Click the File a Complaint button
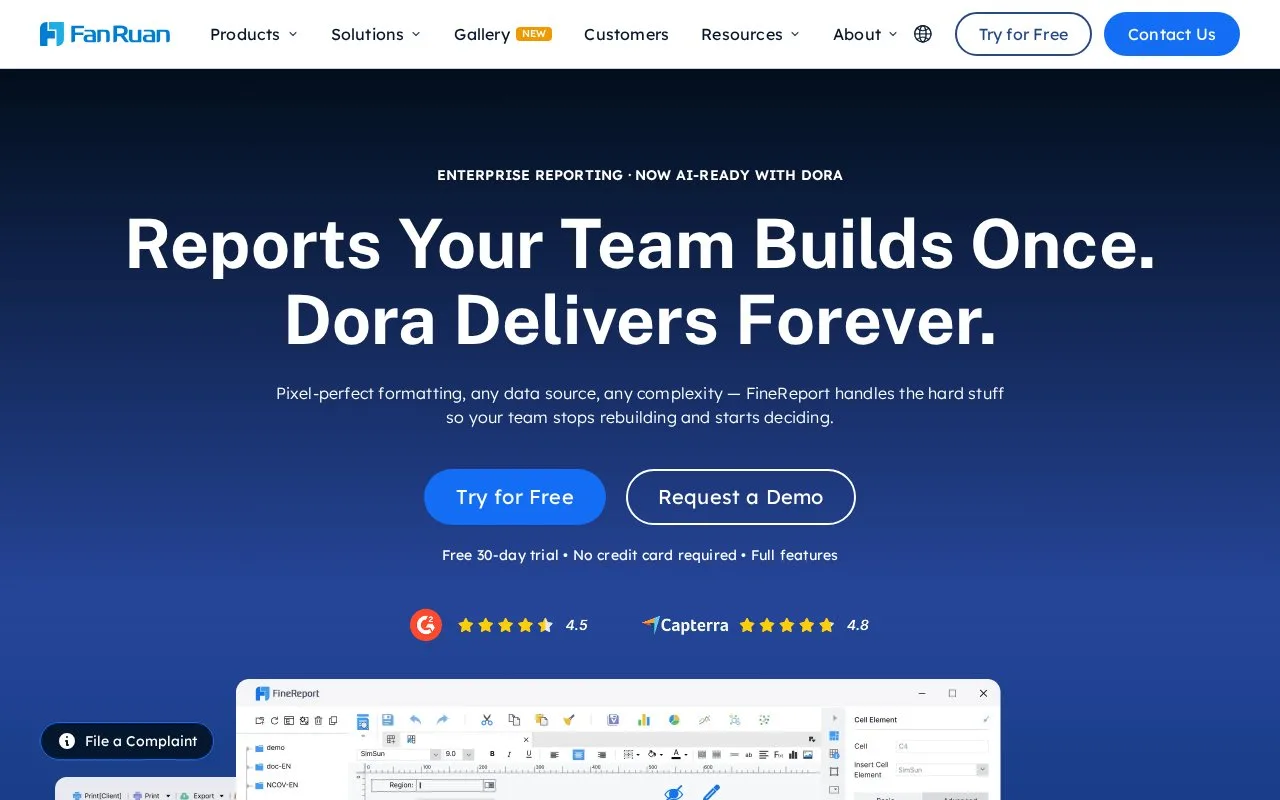This screenshot has height=800, width=1280. [x=127, y=741]
